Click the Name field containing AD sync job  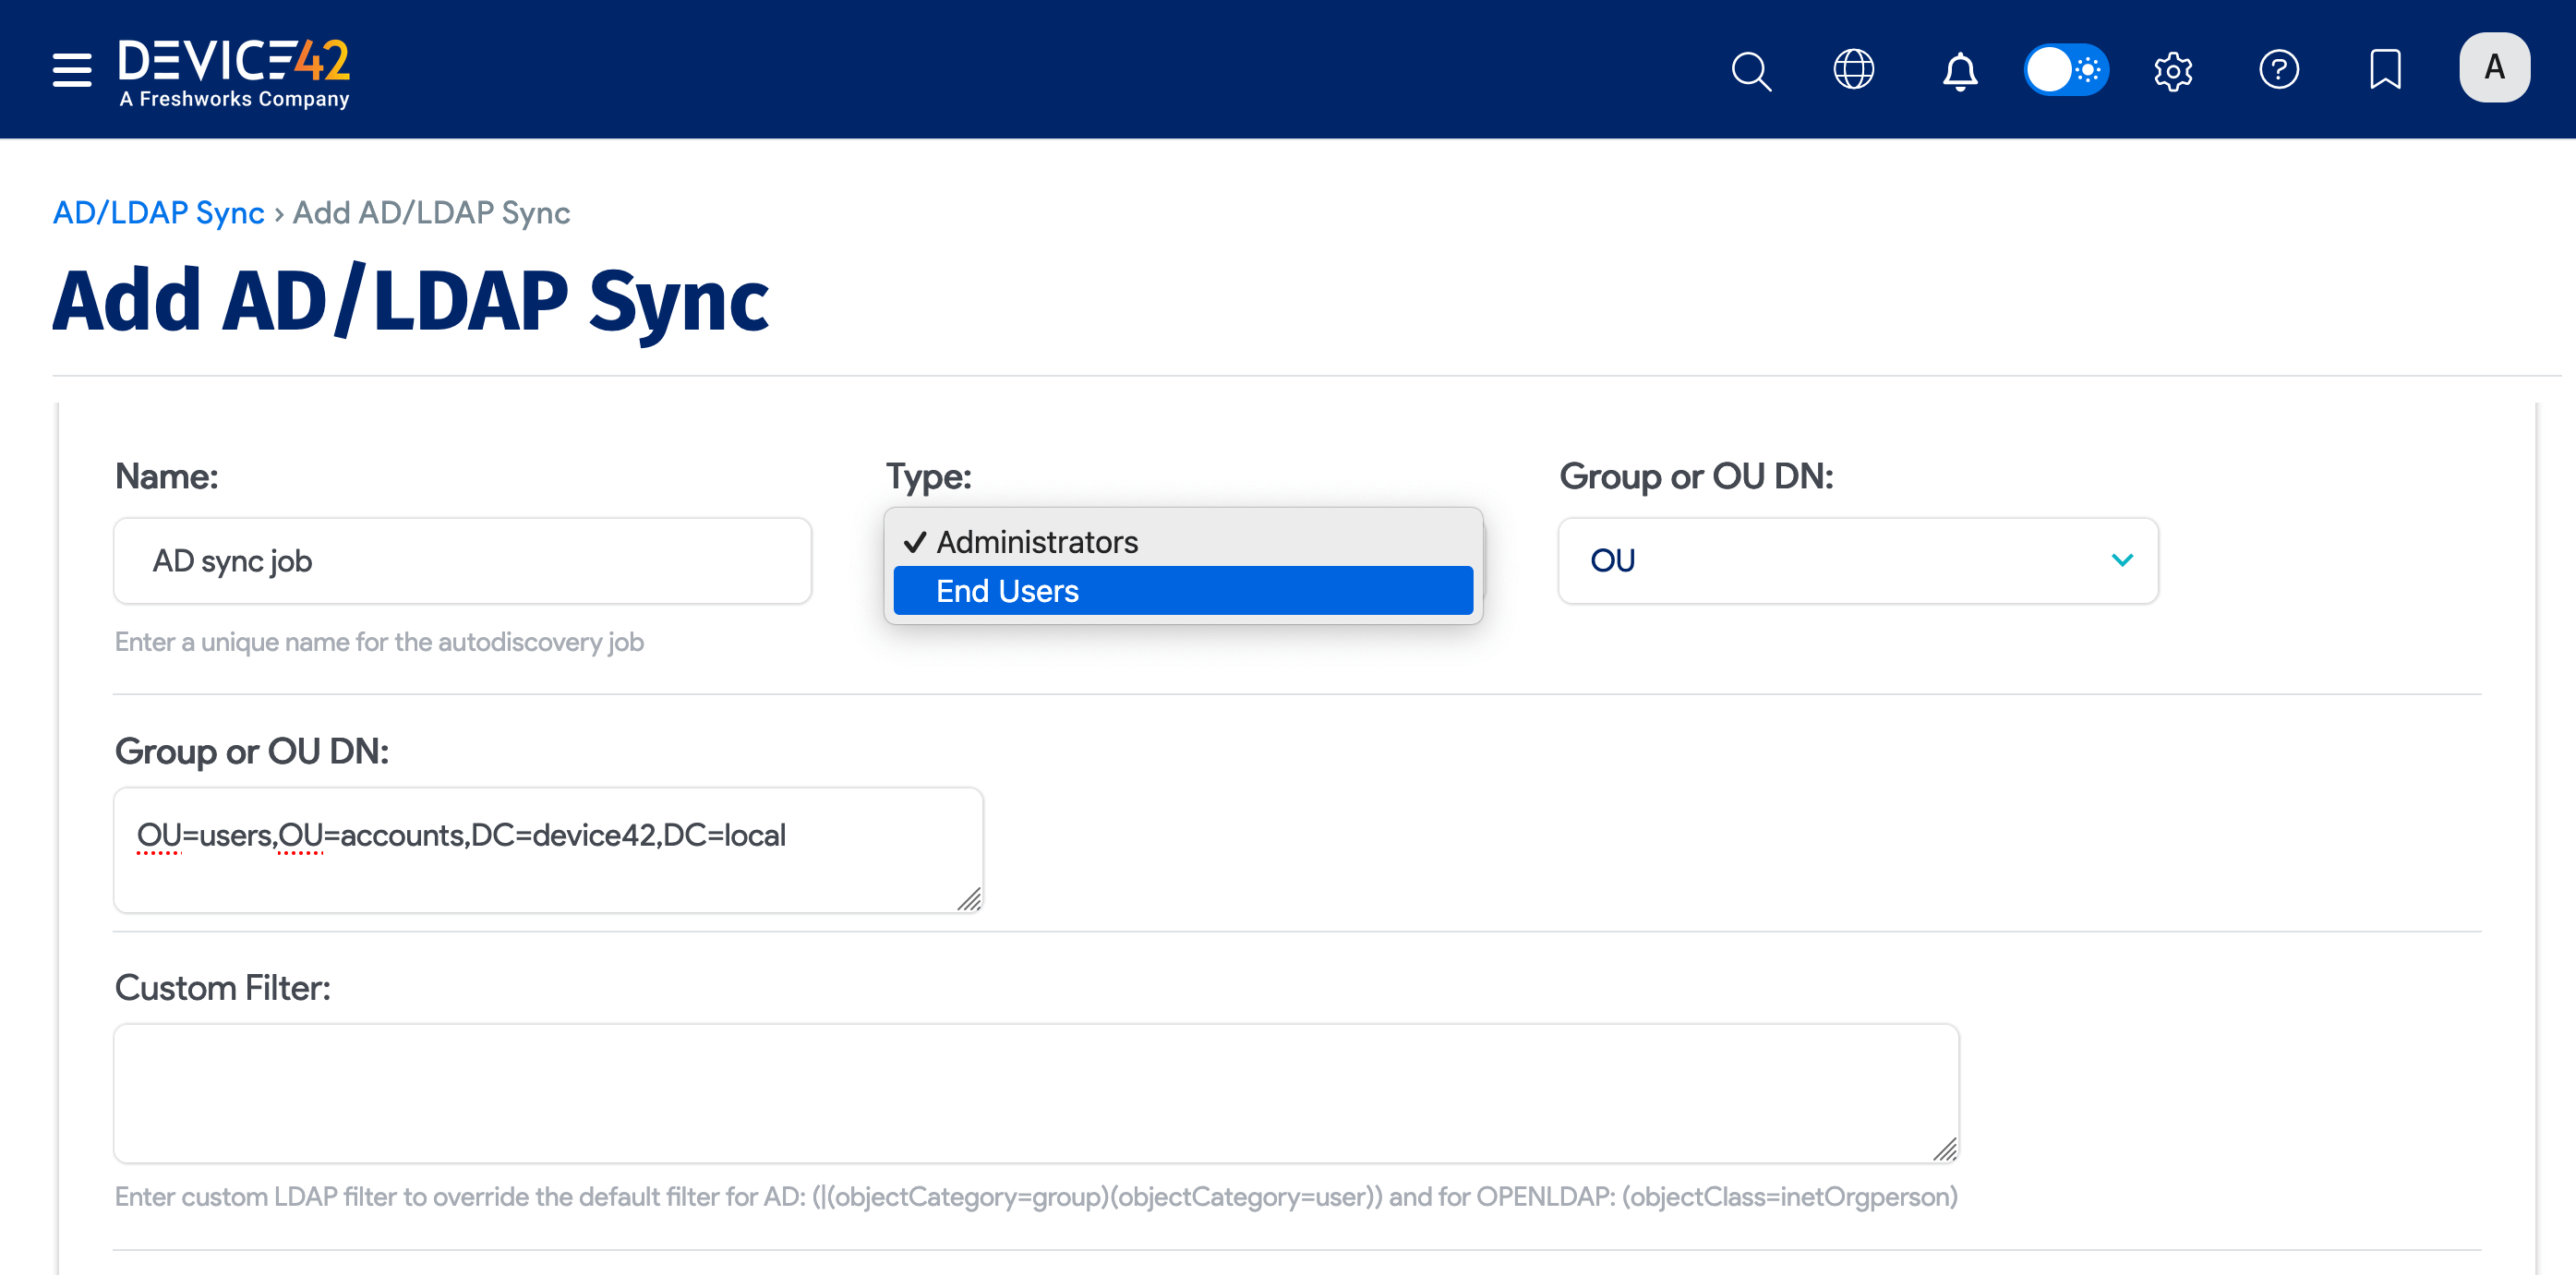point(462,560)
